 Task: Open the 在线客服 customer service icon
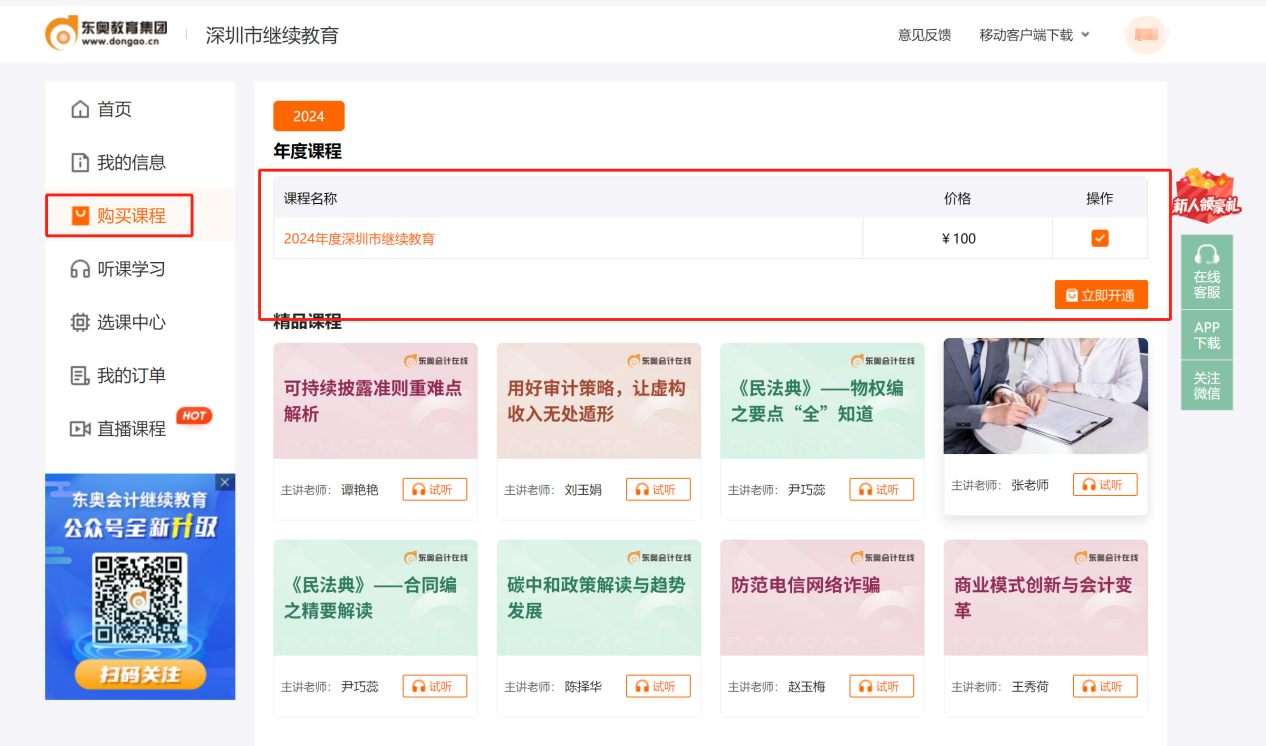click(1206, 255)
